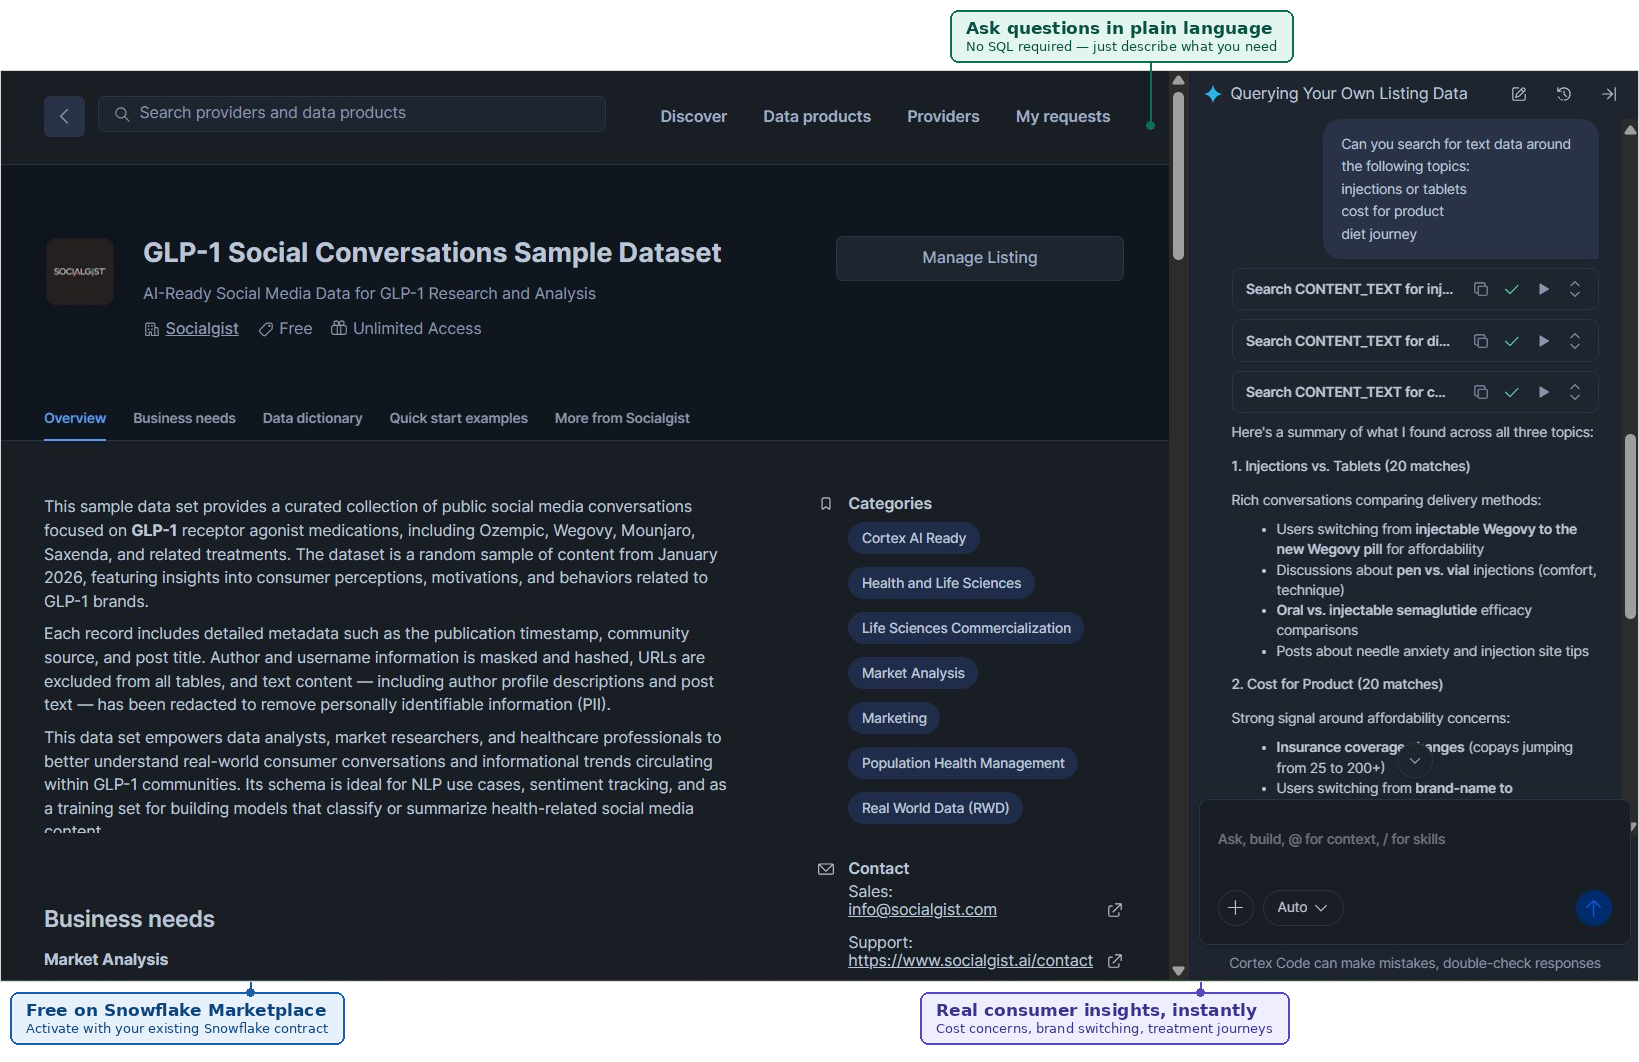Open the Auto mode dropdown
1639x1062 pixels.
pyautogui.click(x=1302, y=907)
